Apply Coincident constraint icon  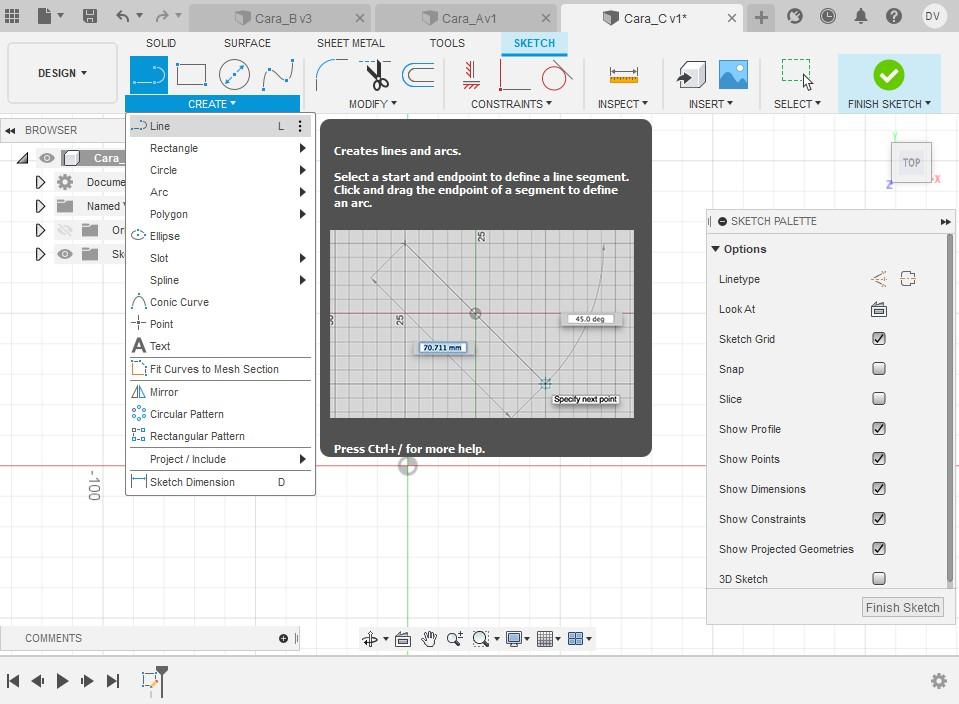click(513, 75)
